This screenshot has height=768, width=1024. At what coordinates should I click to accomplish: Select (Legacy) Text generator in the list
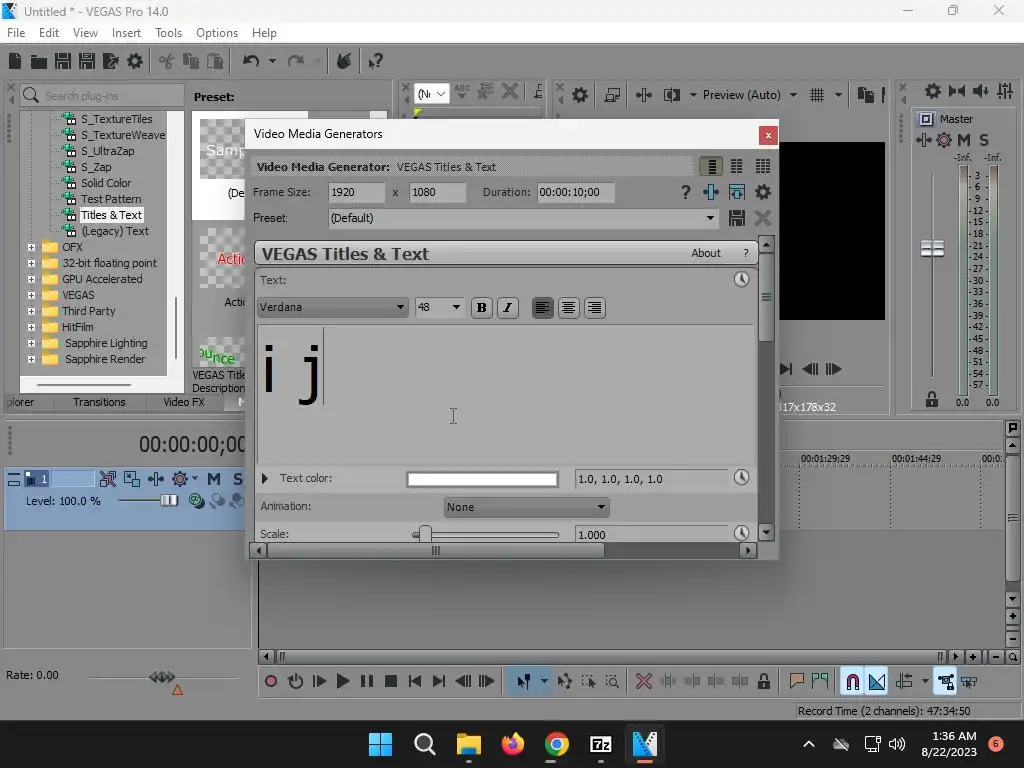coord(114,231)
